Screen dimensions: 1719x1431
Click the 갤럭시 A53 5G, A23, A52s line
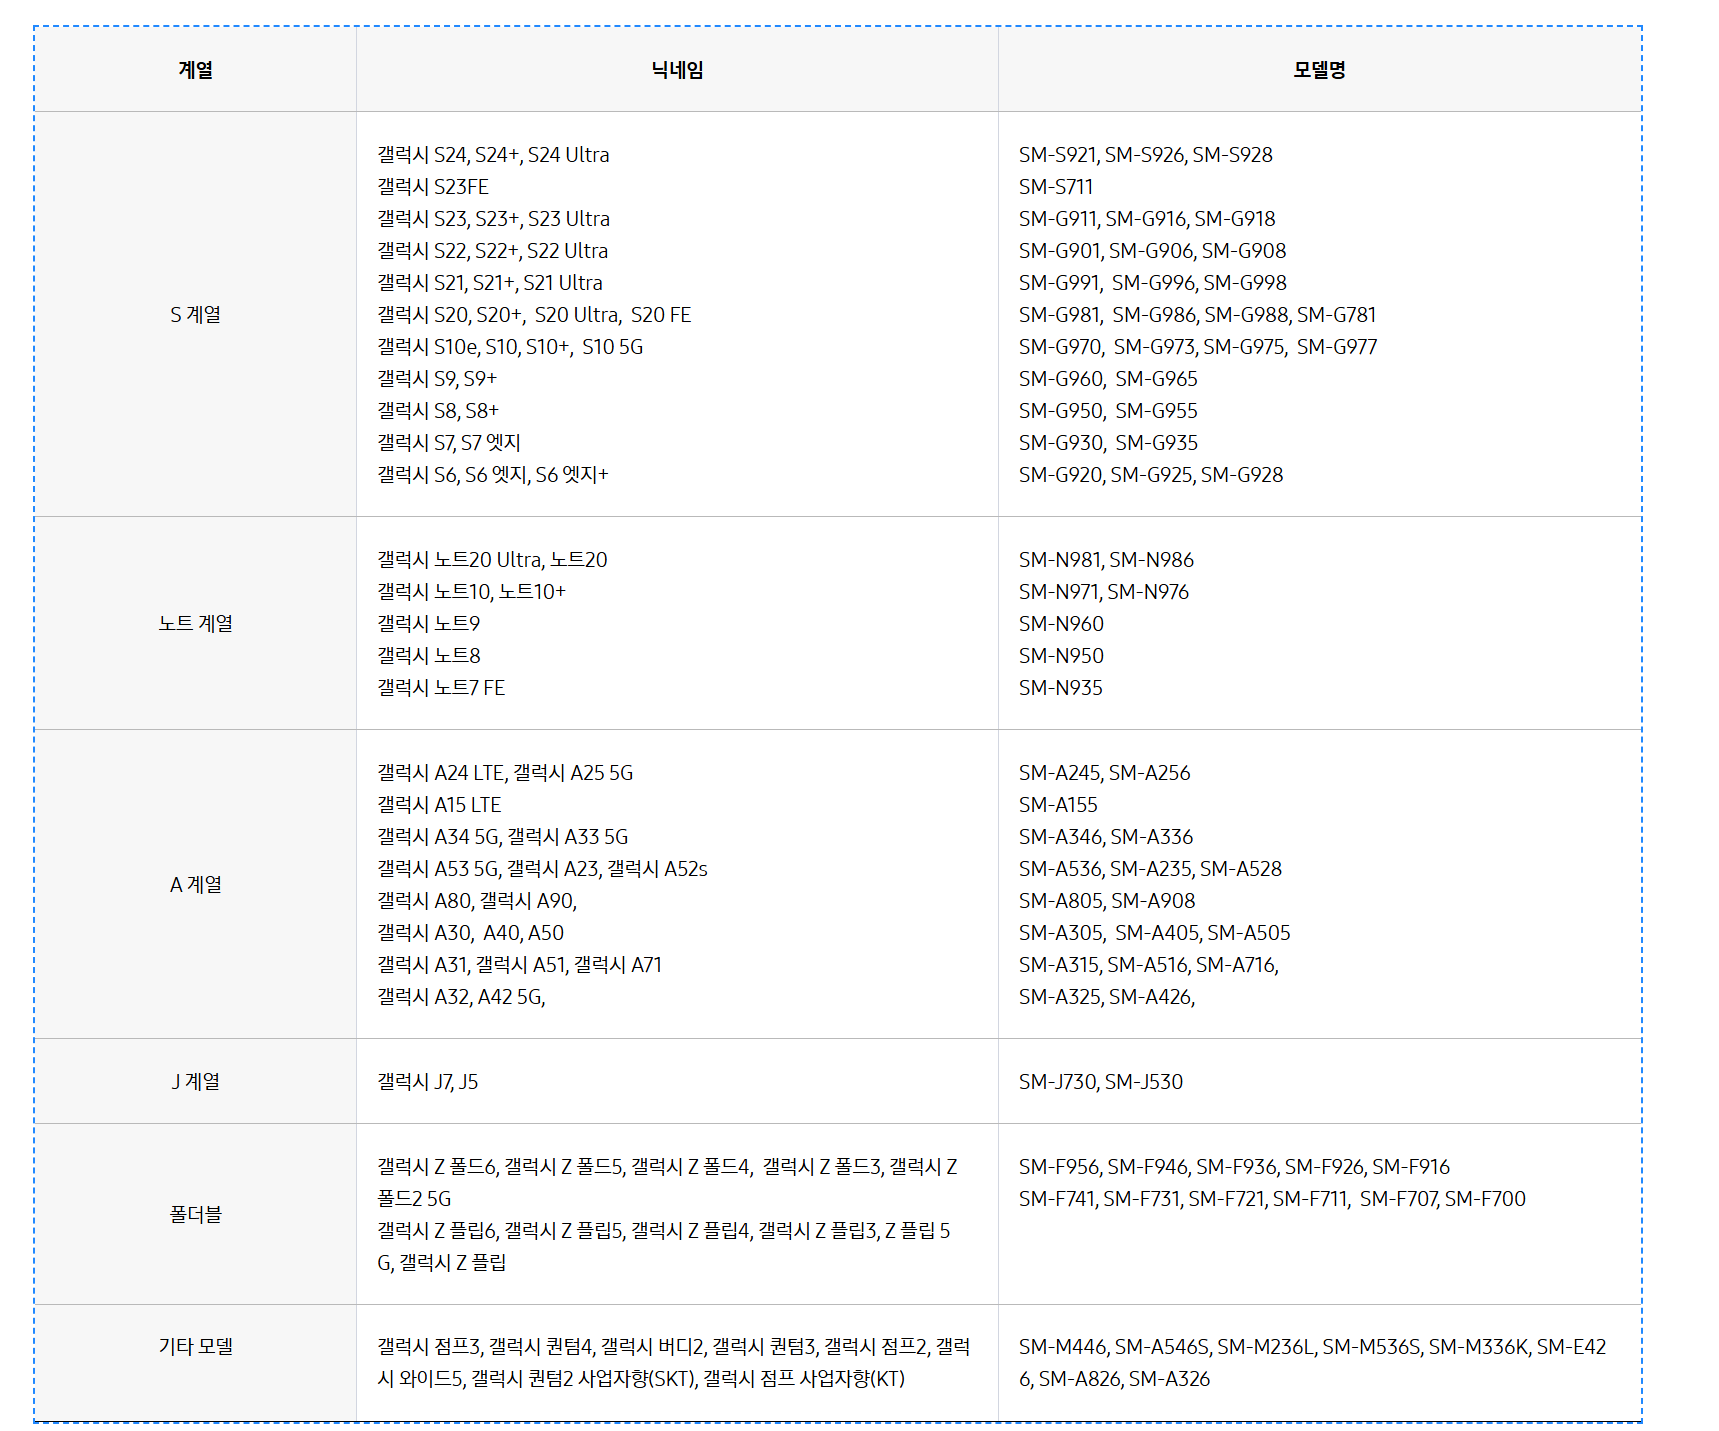click(x=542, y=869)
